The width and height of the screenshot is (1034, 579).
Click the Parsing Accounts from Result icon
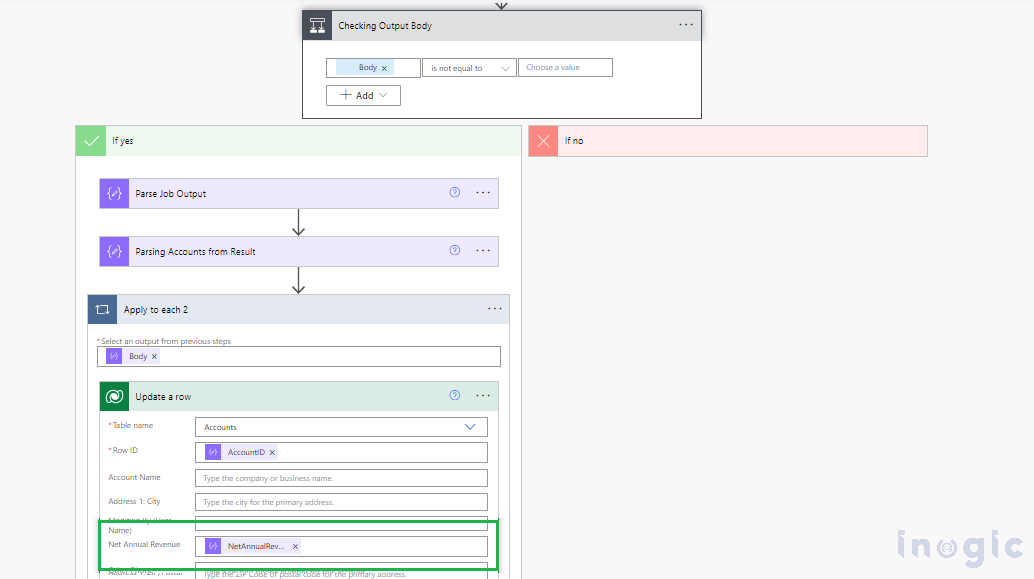[115, 251]
